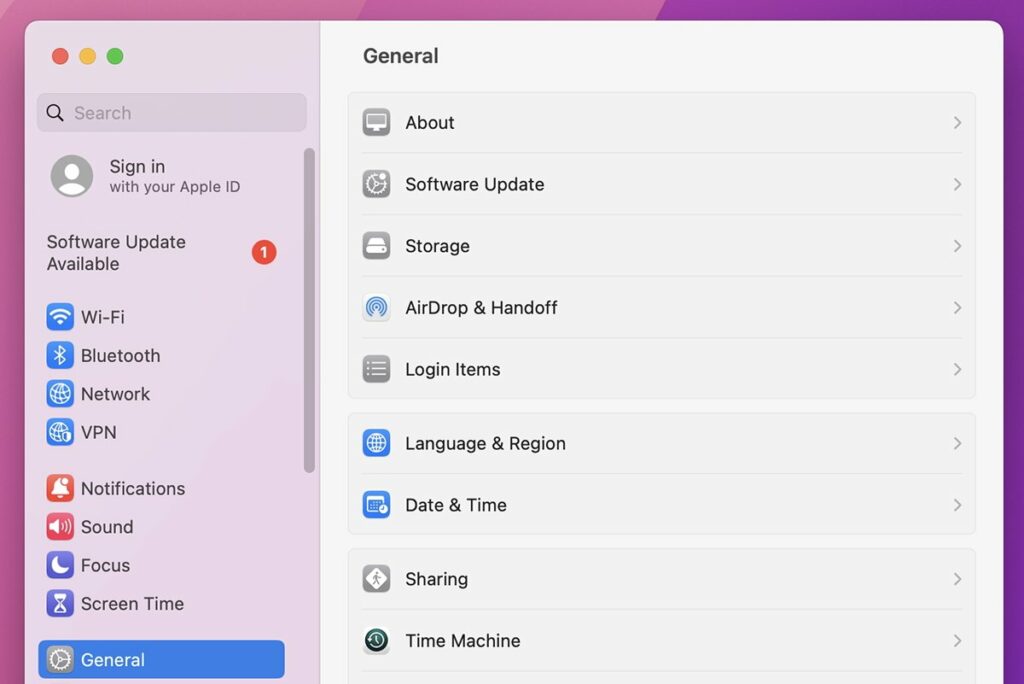The image size is (1024, 684).
Task: Select the Network globe icon
Action: click(x=60, y=394)
